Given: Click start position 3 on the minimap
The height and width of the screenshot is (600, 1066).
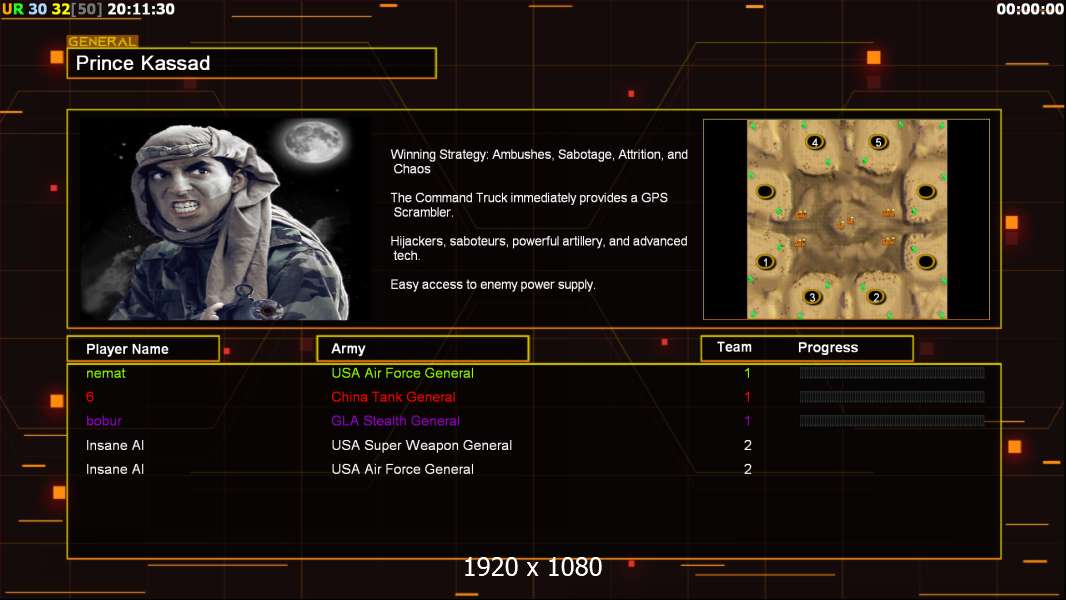Looking at the screenshot, I should tap(812, 297).
